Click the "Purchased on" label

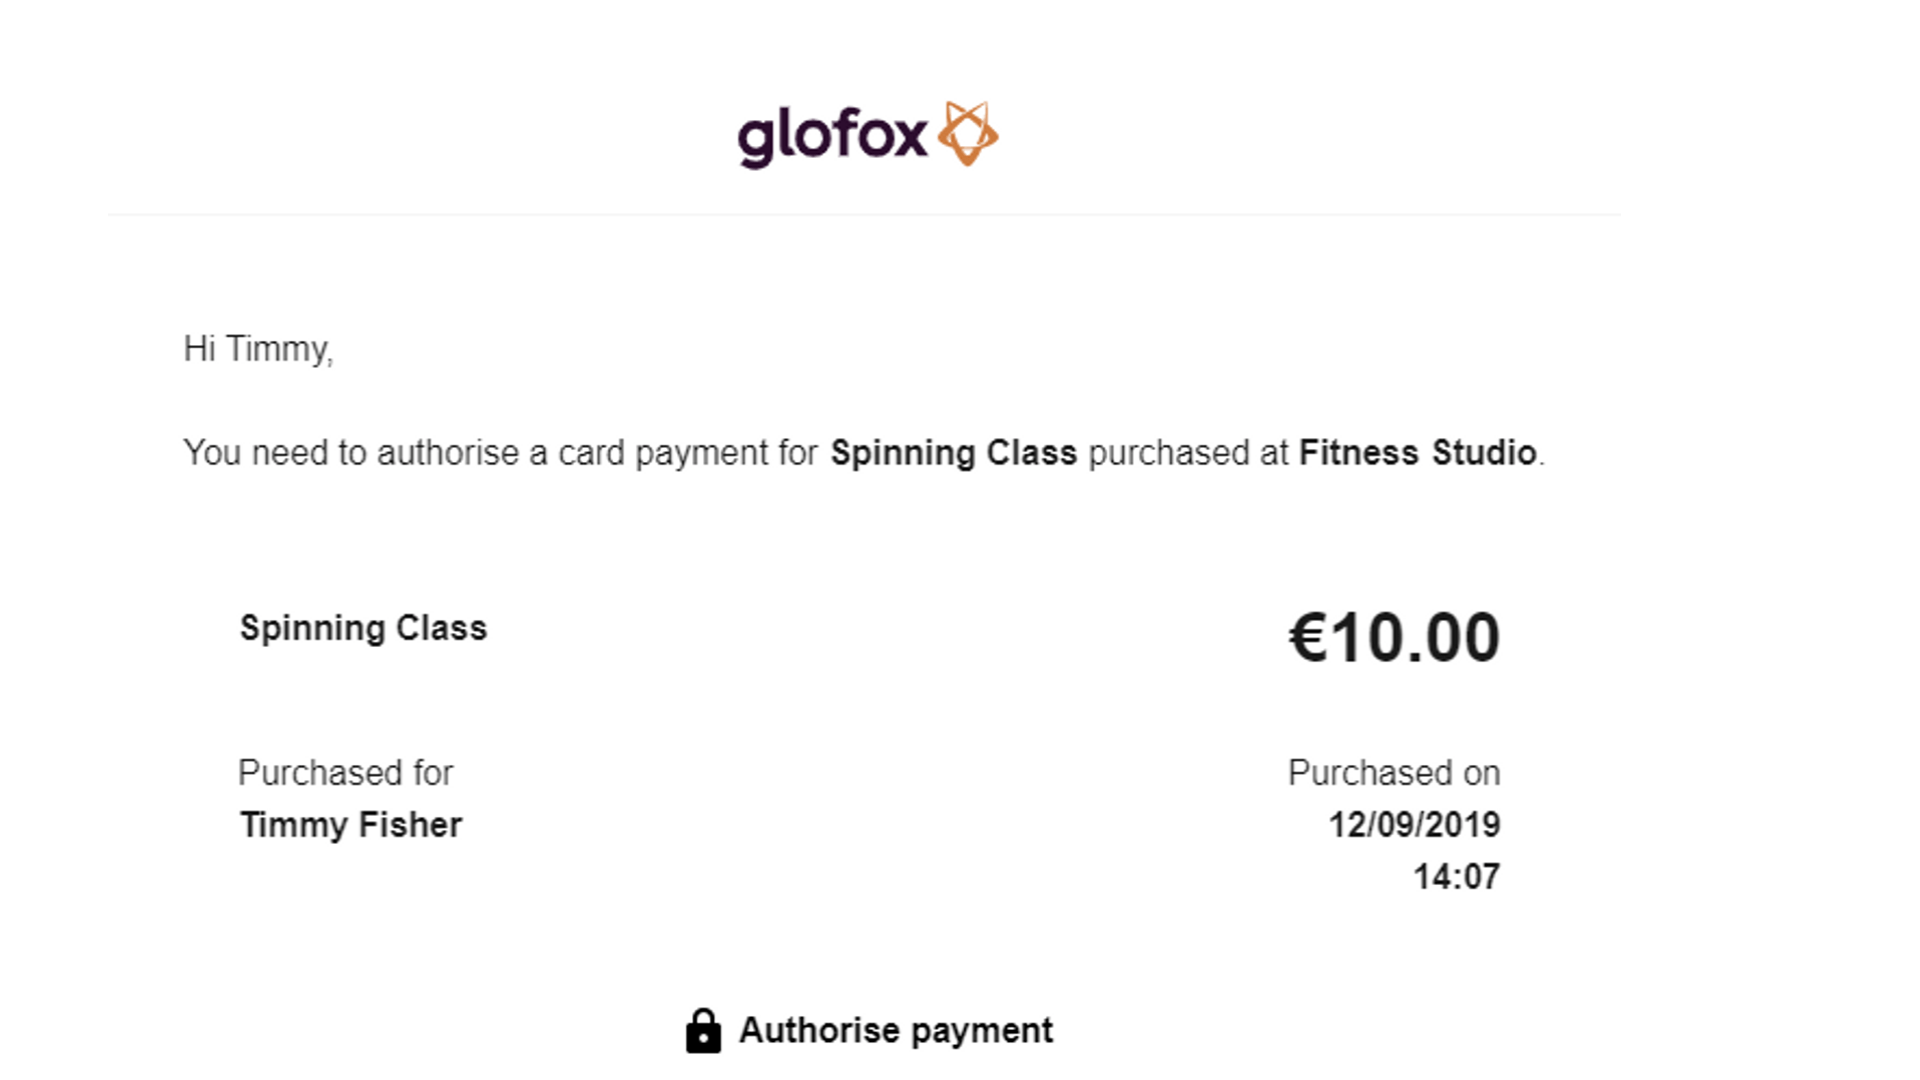1393,773
